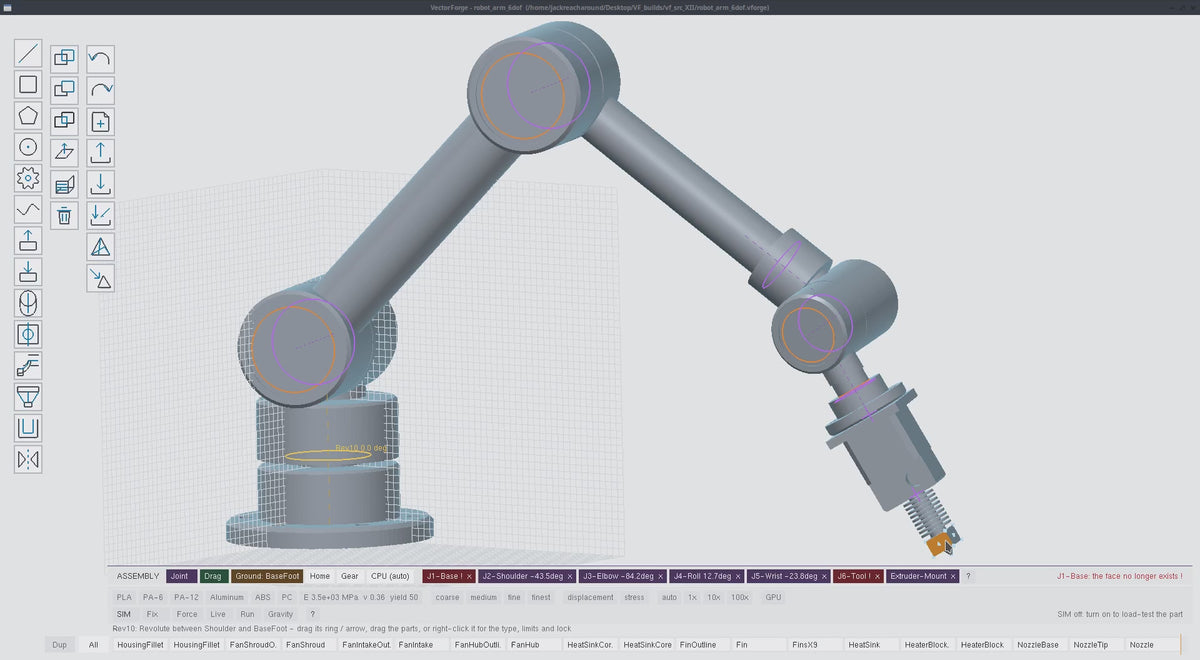Select the Rectangle sketch tool
This screenshot has width=1200, height=660.
pyautogui.click(x=29, y=84)
